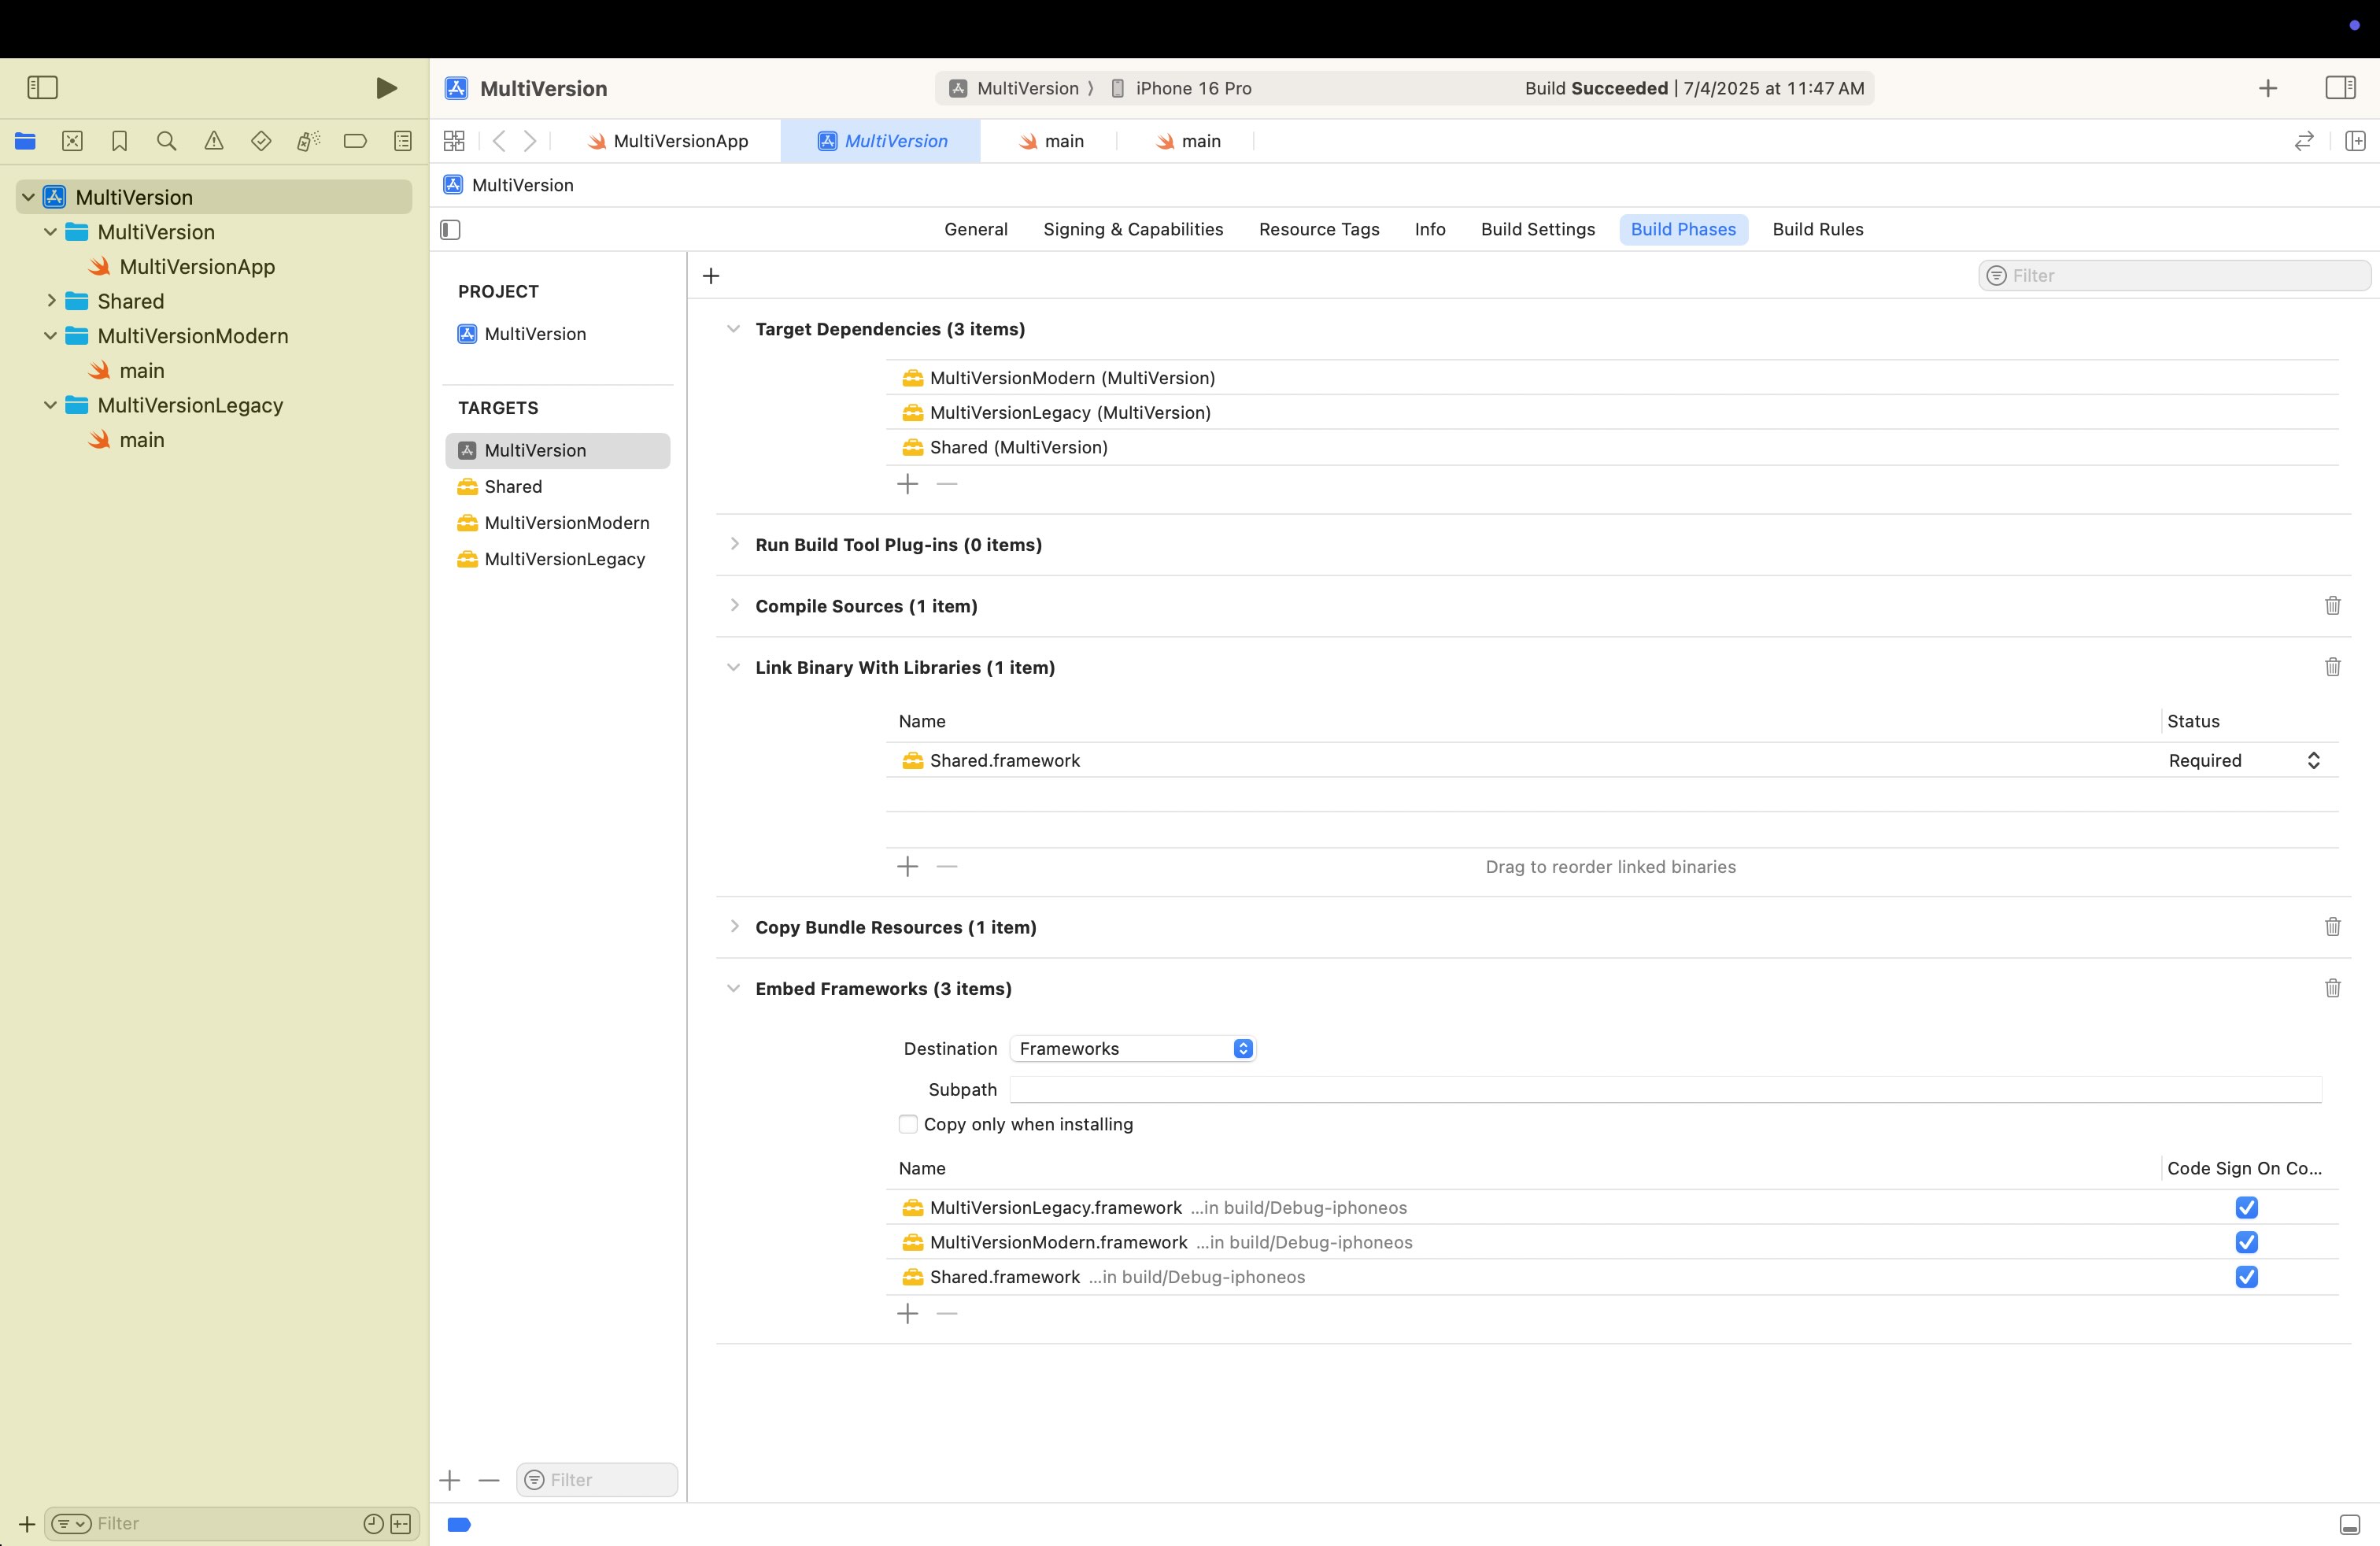This screenshot has height=1546, width=2380.
Task: Uncheck code sign for Shared.framework embed
Action: (2246, 1277)
